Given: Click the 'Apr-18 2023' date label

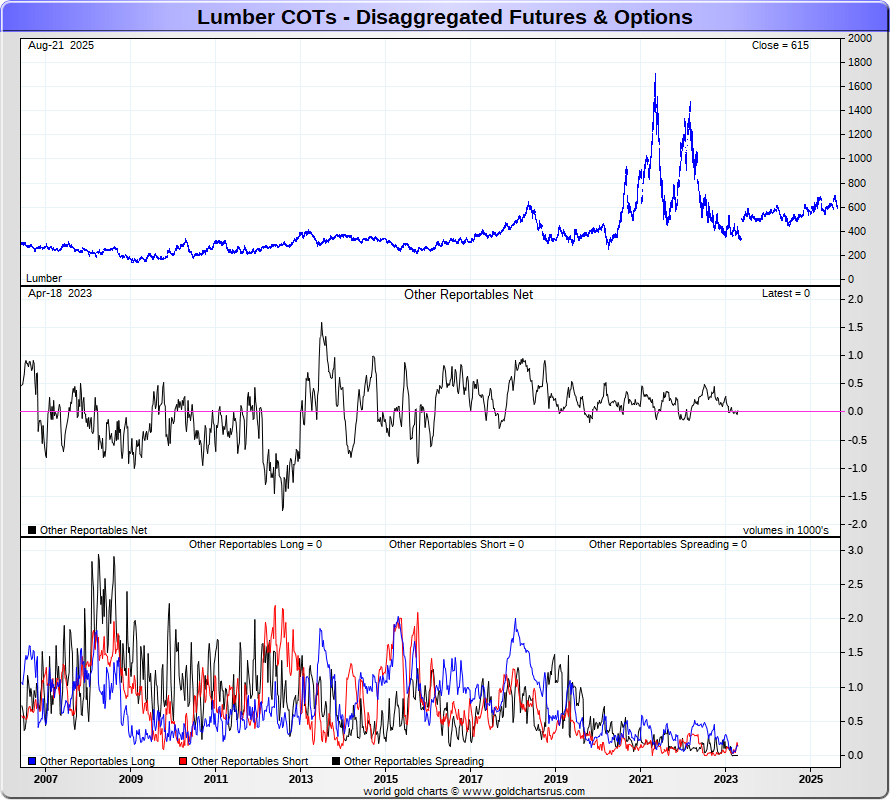Looking at the screenshot, I should pyautogui.click(x=60, y=294).
